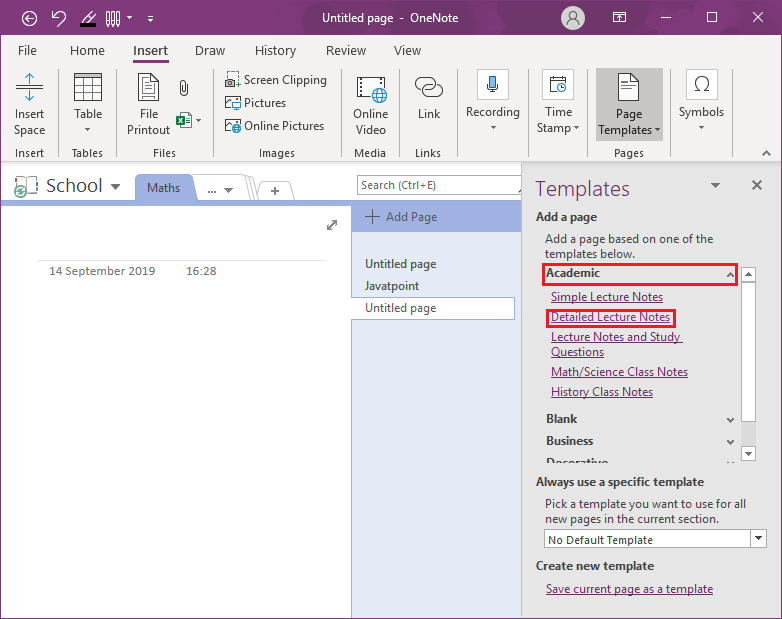Open the No Default Template combo box
Viewport: 782px width, 619px height.
[x=655, y=539]
